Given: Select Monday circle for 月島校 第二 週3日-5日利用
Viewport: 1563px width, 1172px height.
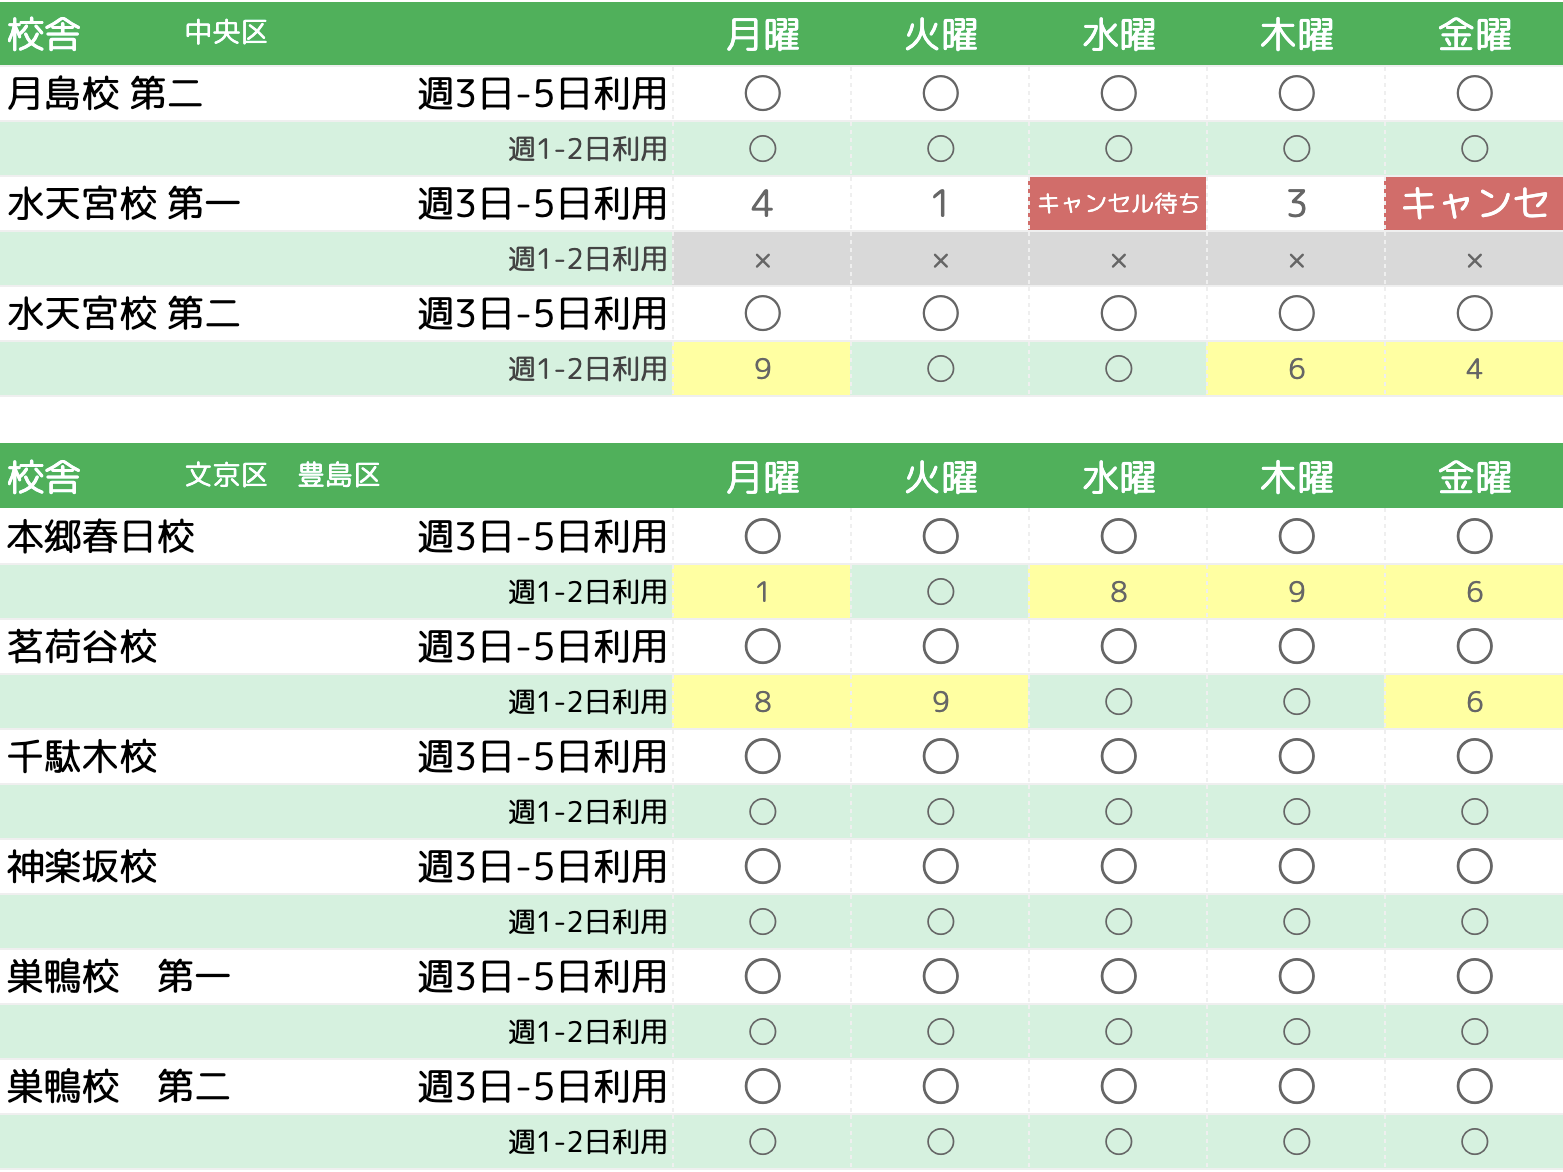Looking at the screenshot, I should 762,94.
